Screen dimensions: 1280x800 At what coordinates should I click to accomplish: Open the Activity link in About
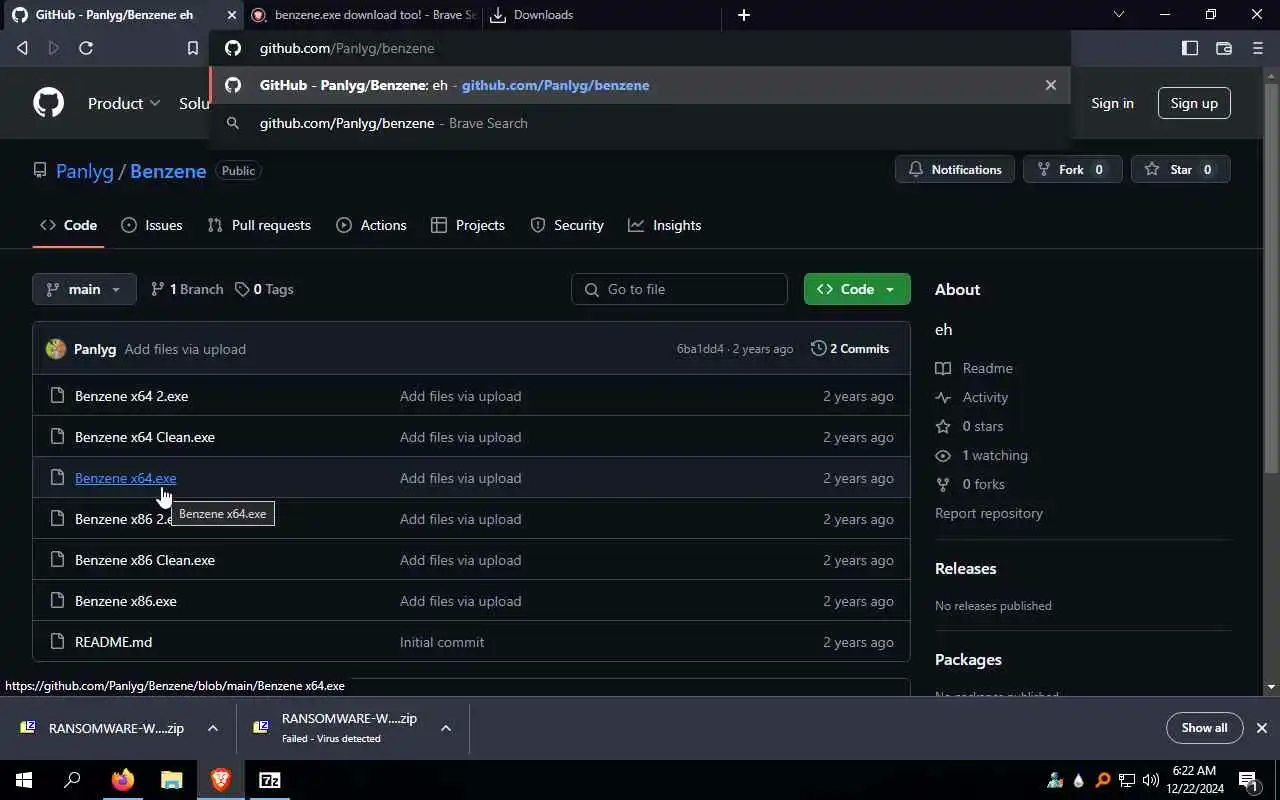coord(972,397)
